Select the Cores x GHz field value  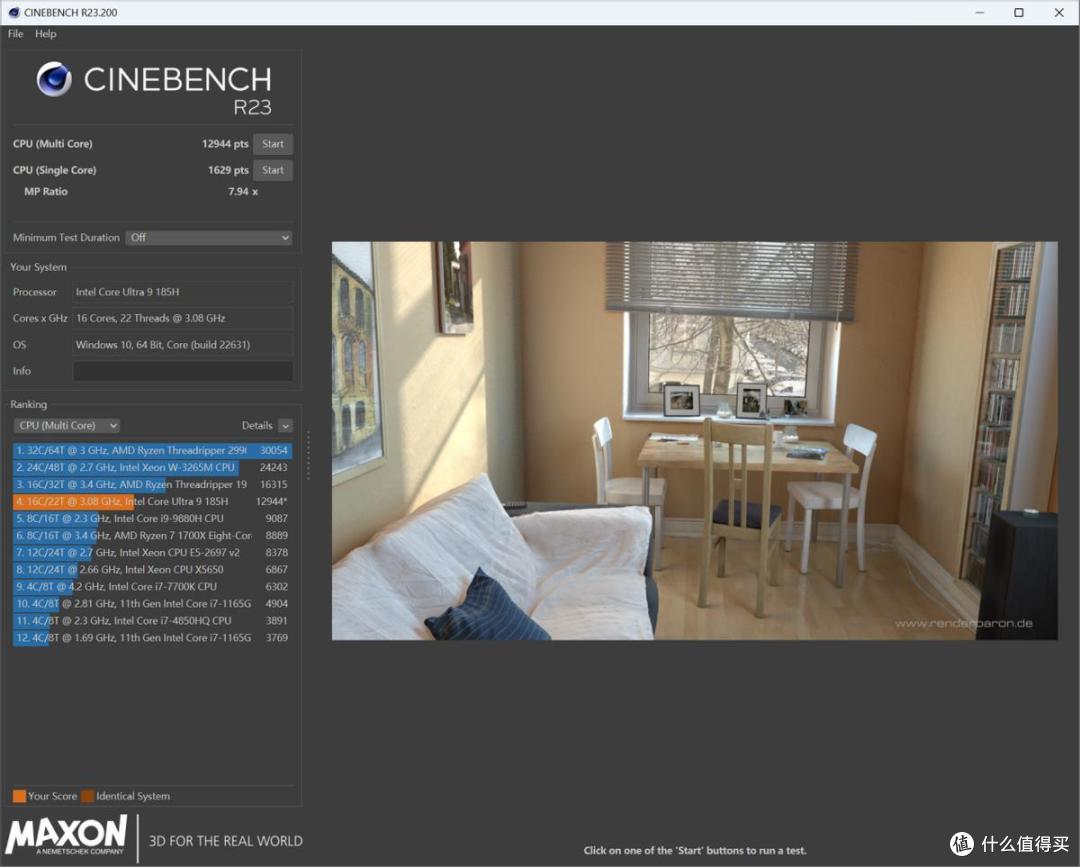tap(183, 318)
